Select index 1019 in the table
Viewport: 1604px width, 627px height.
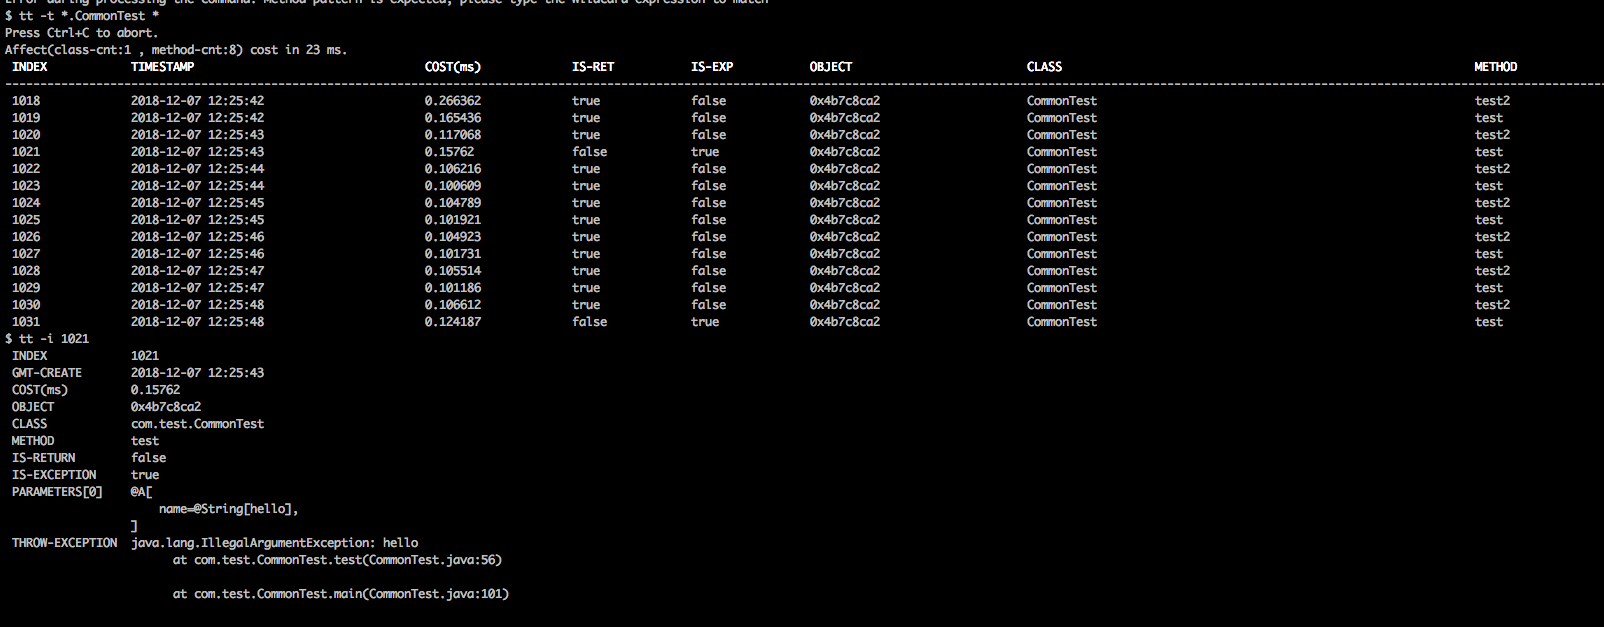pyautogui.click(x=26, y=118)
